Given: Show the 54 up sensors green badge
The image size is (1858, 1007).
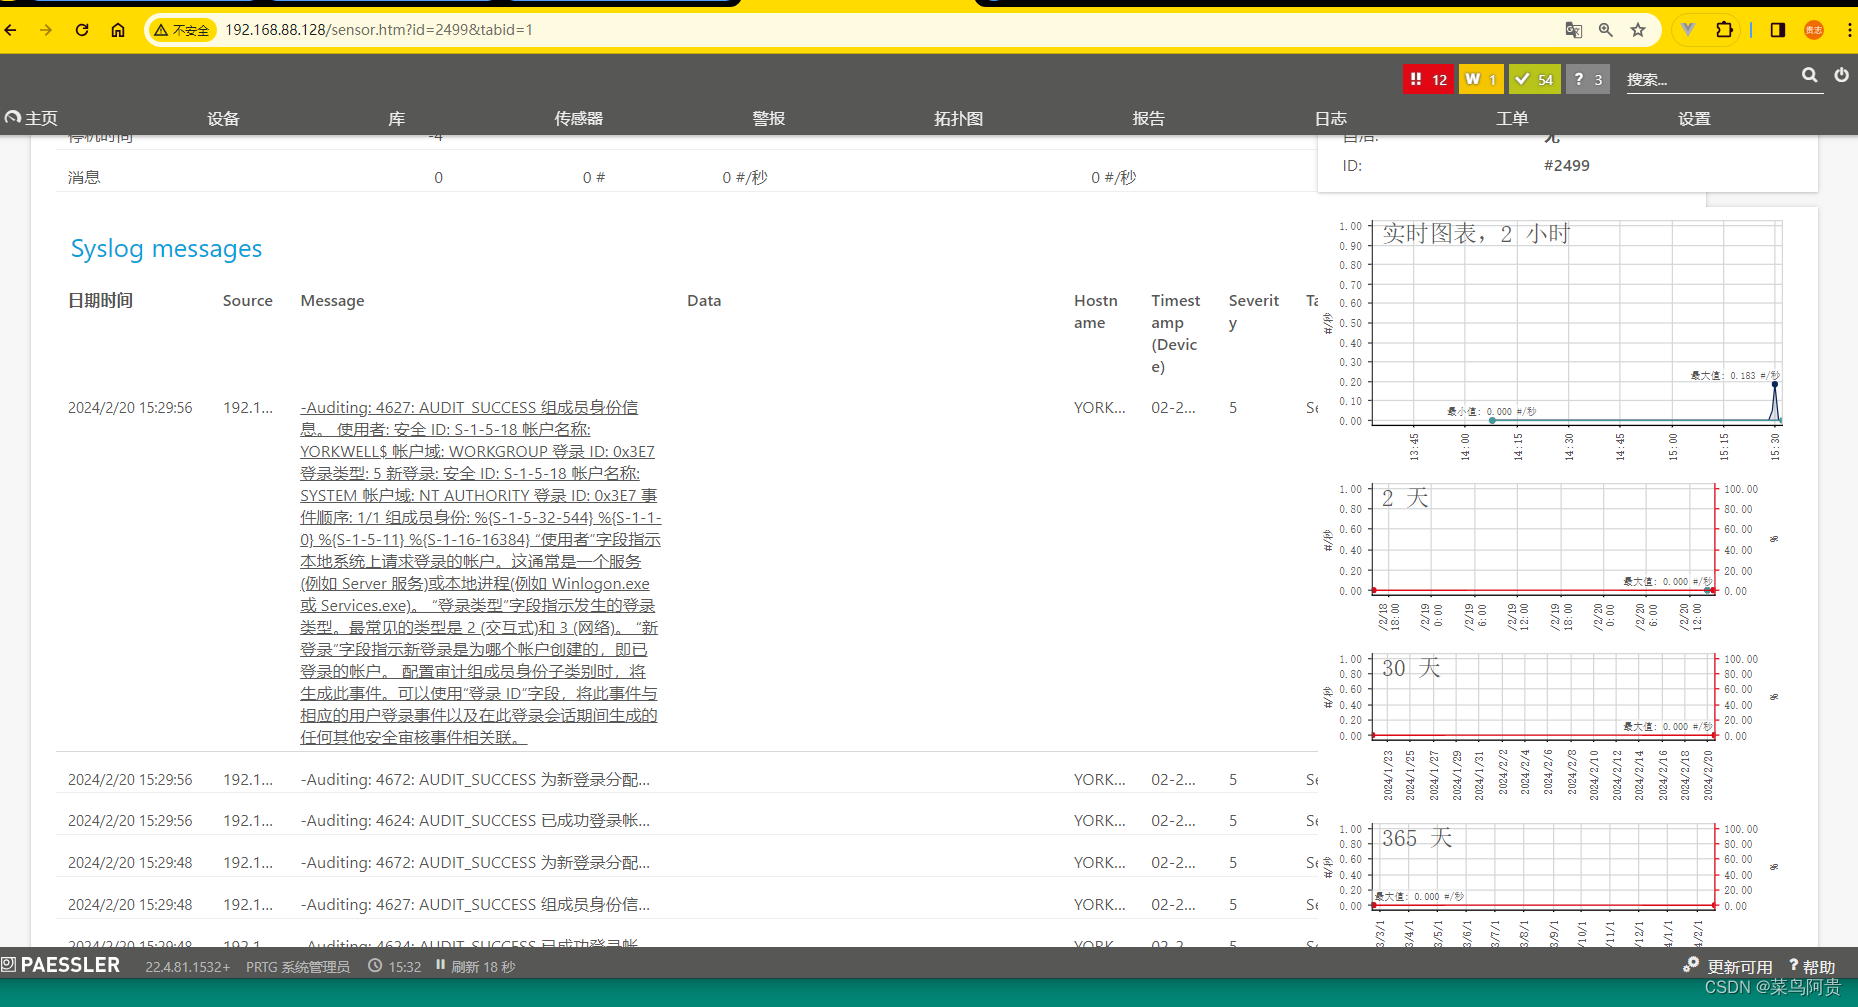Looking at the screenshot, I should [x=1535, y=79].
